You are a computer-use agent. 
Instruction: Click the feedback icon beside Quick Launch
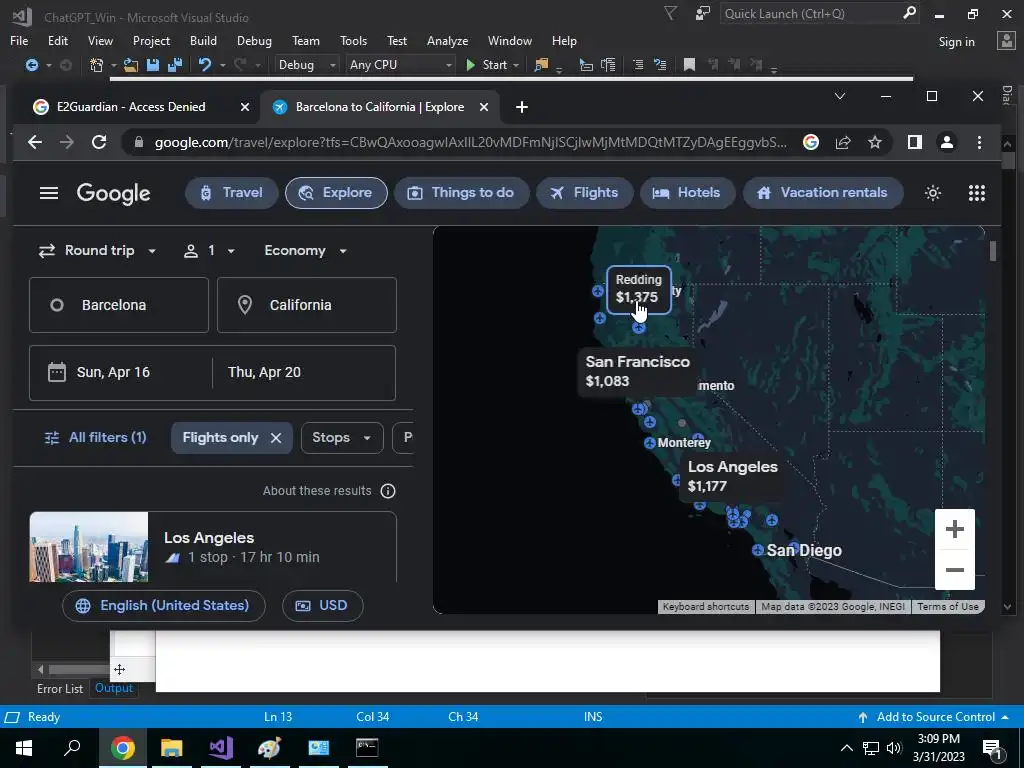coord(703,13)
